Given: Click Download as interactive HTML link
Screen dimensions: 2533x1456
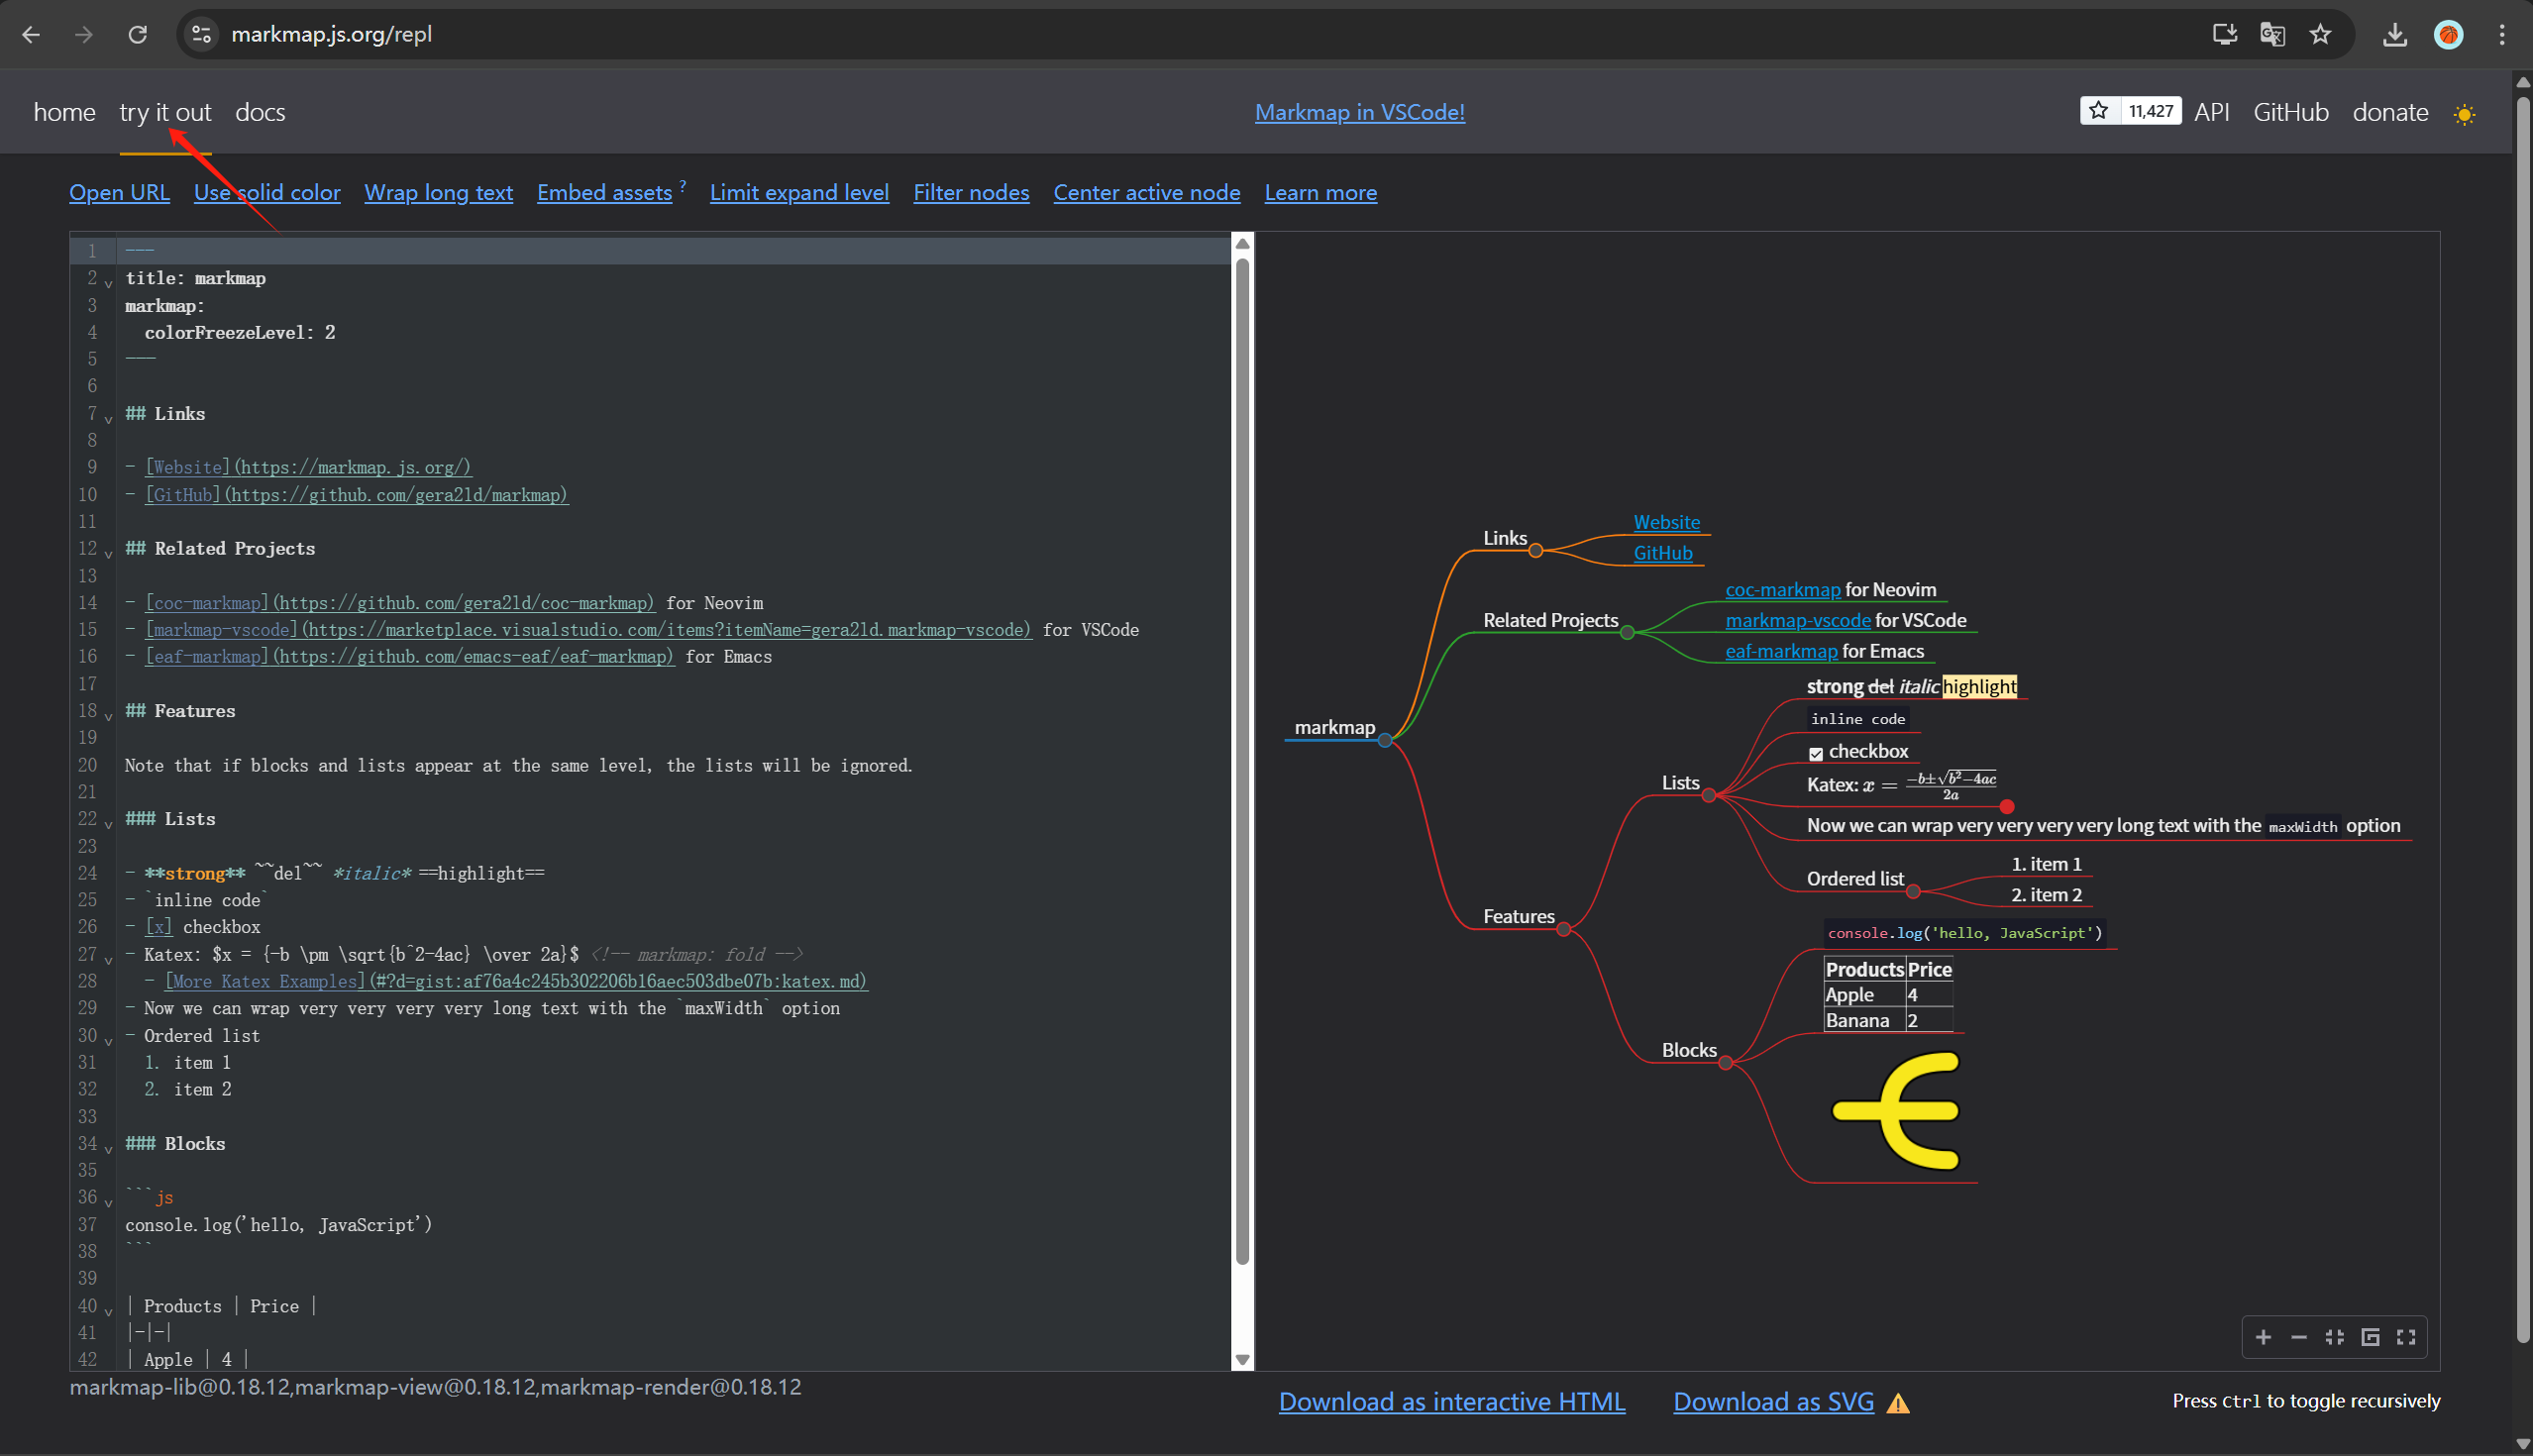Looking at the screenshot, I should pos(1451,1402).
